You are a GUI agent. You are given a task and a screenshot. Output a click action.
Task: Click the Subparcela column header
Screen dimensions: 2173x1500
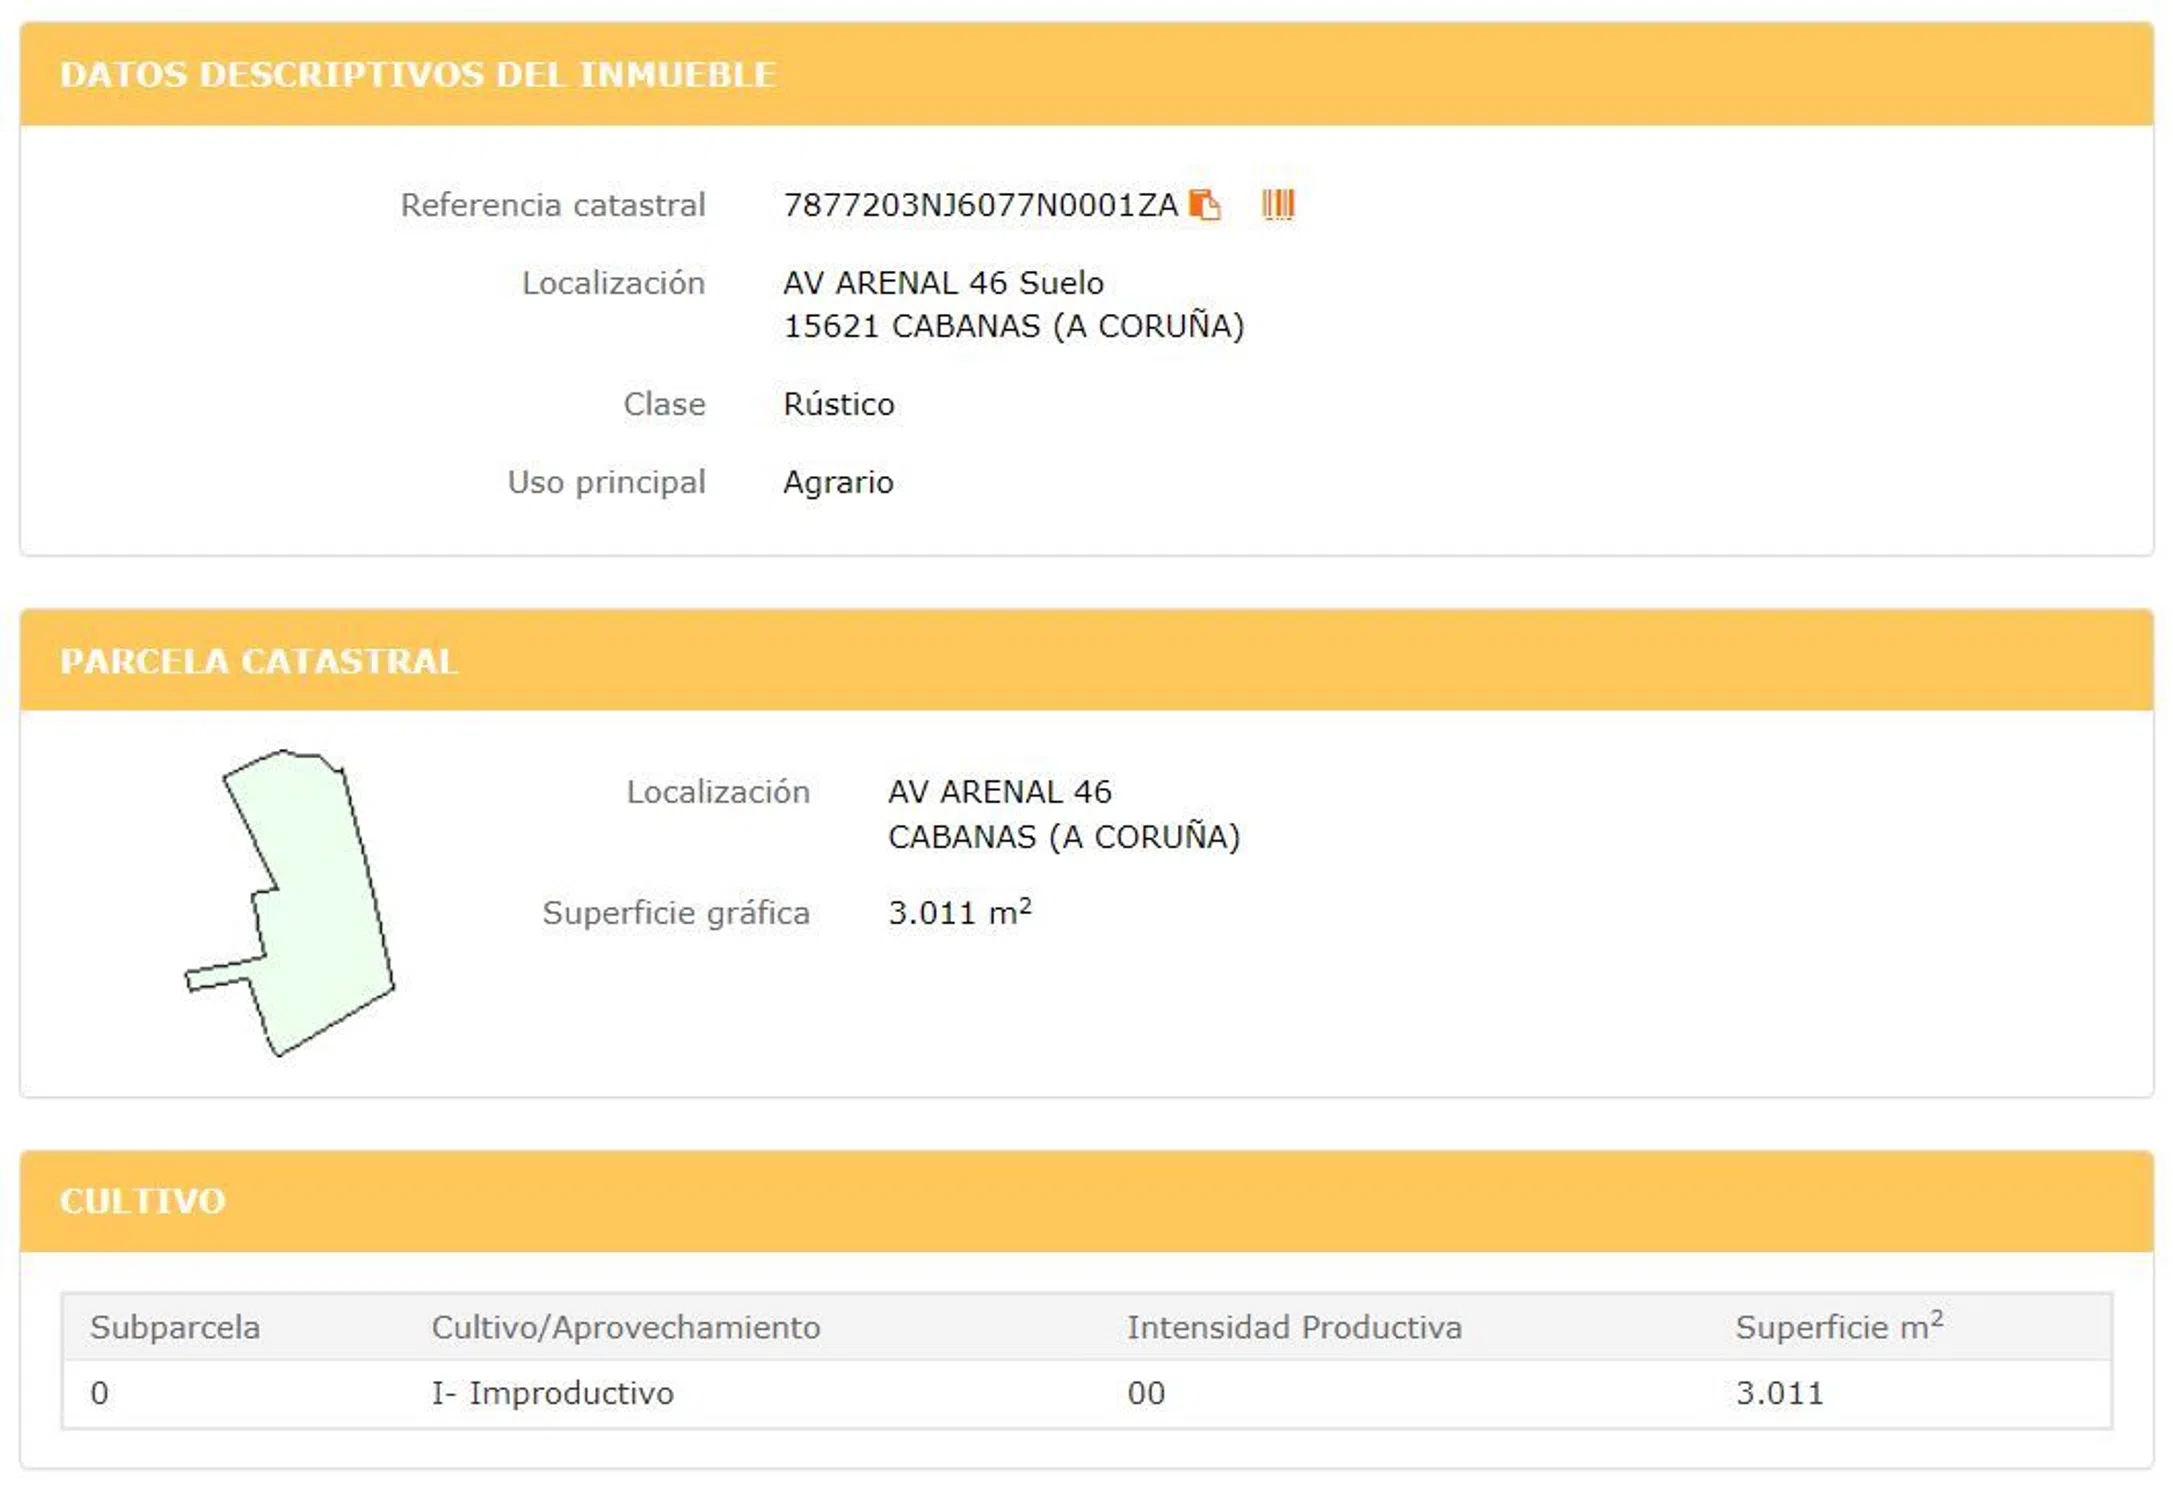[x=175, y=1328]
